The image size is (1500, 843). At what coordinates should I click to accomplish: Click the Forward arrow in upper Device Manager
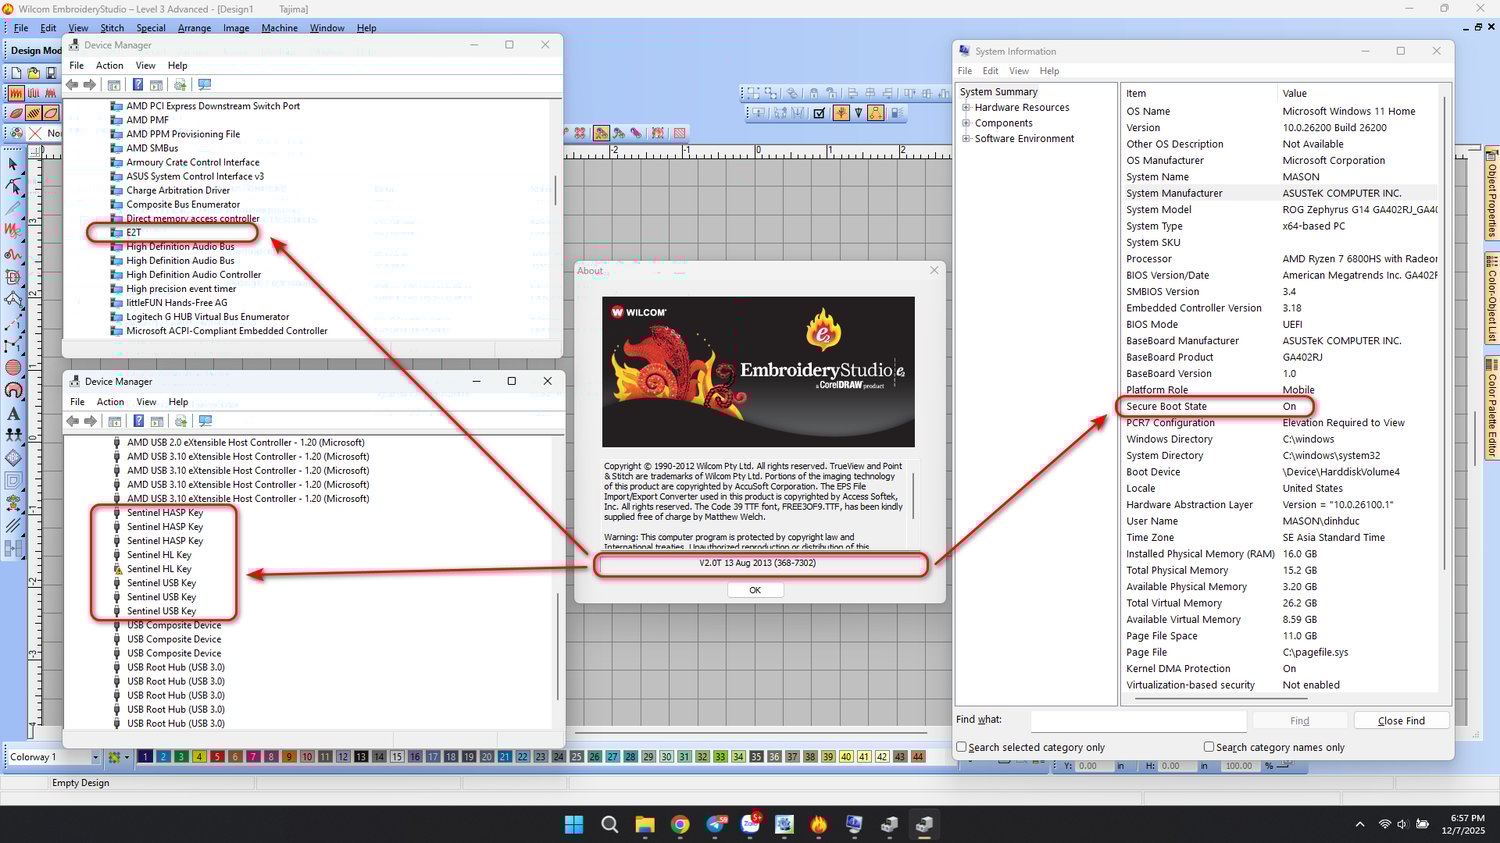pyautogui.click(x=90, y=85)
